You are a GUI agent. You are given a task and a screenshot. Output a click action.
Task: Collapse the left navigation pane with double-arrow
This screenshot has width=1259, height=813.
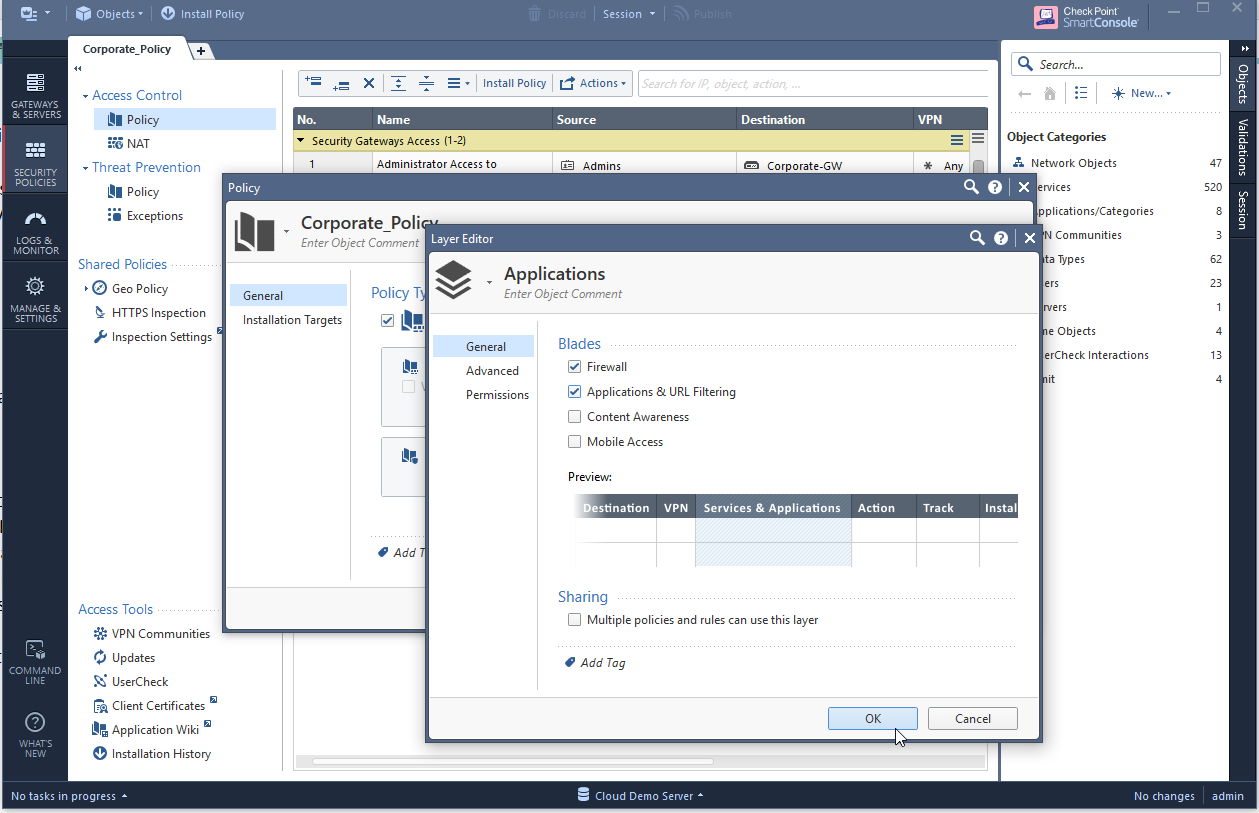(78, 68)
